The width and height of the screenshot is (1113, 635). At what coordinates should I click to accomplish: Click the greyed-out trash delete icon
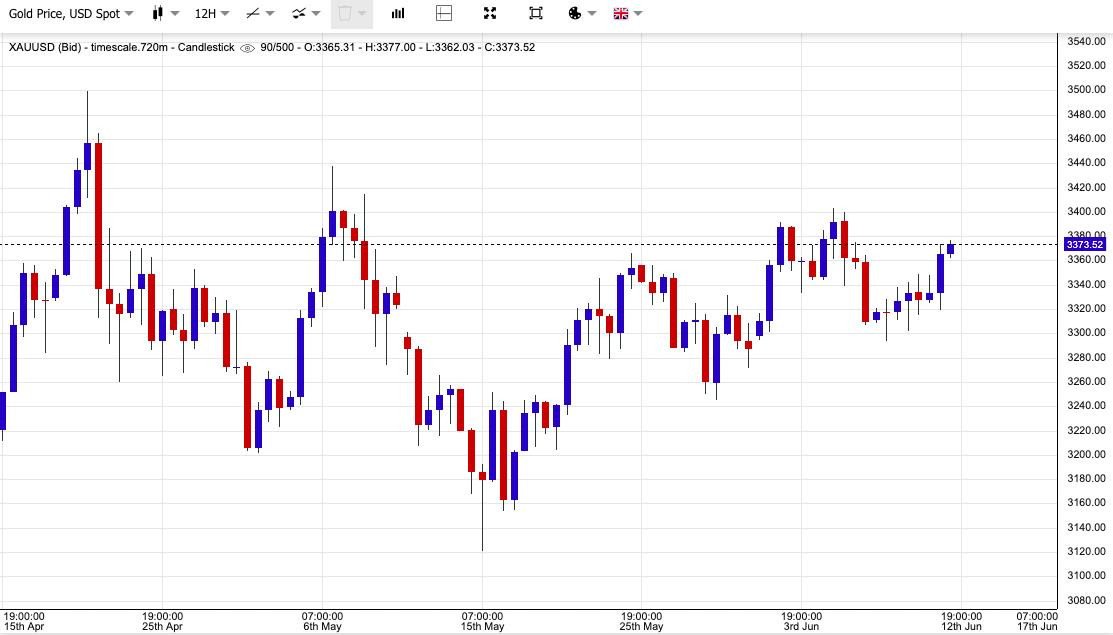[x=345, y=13]
